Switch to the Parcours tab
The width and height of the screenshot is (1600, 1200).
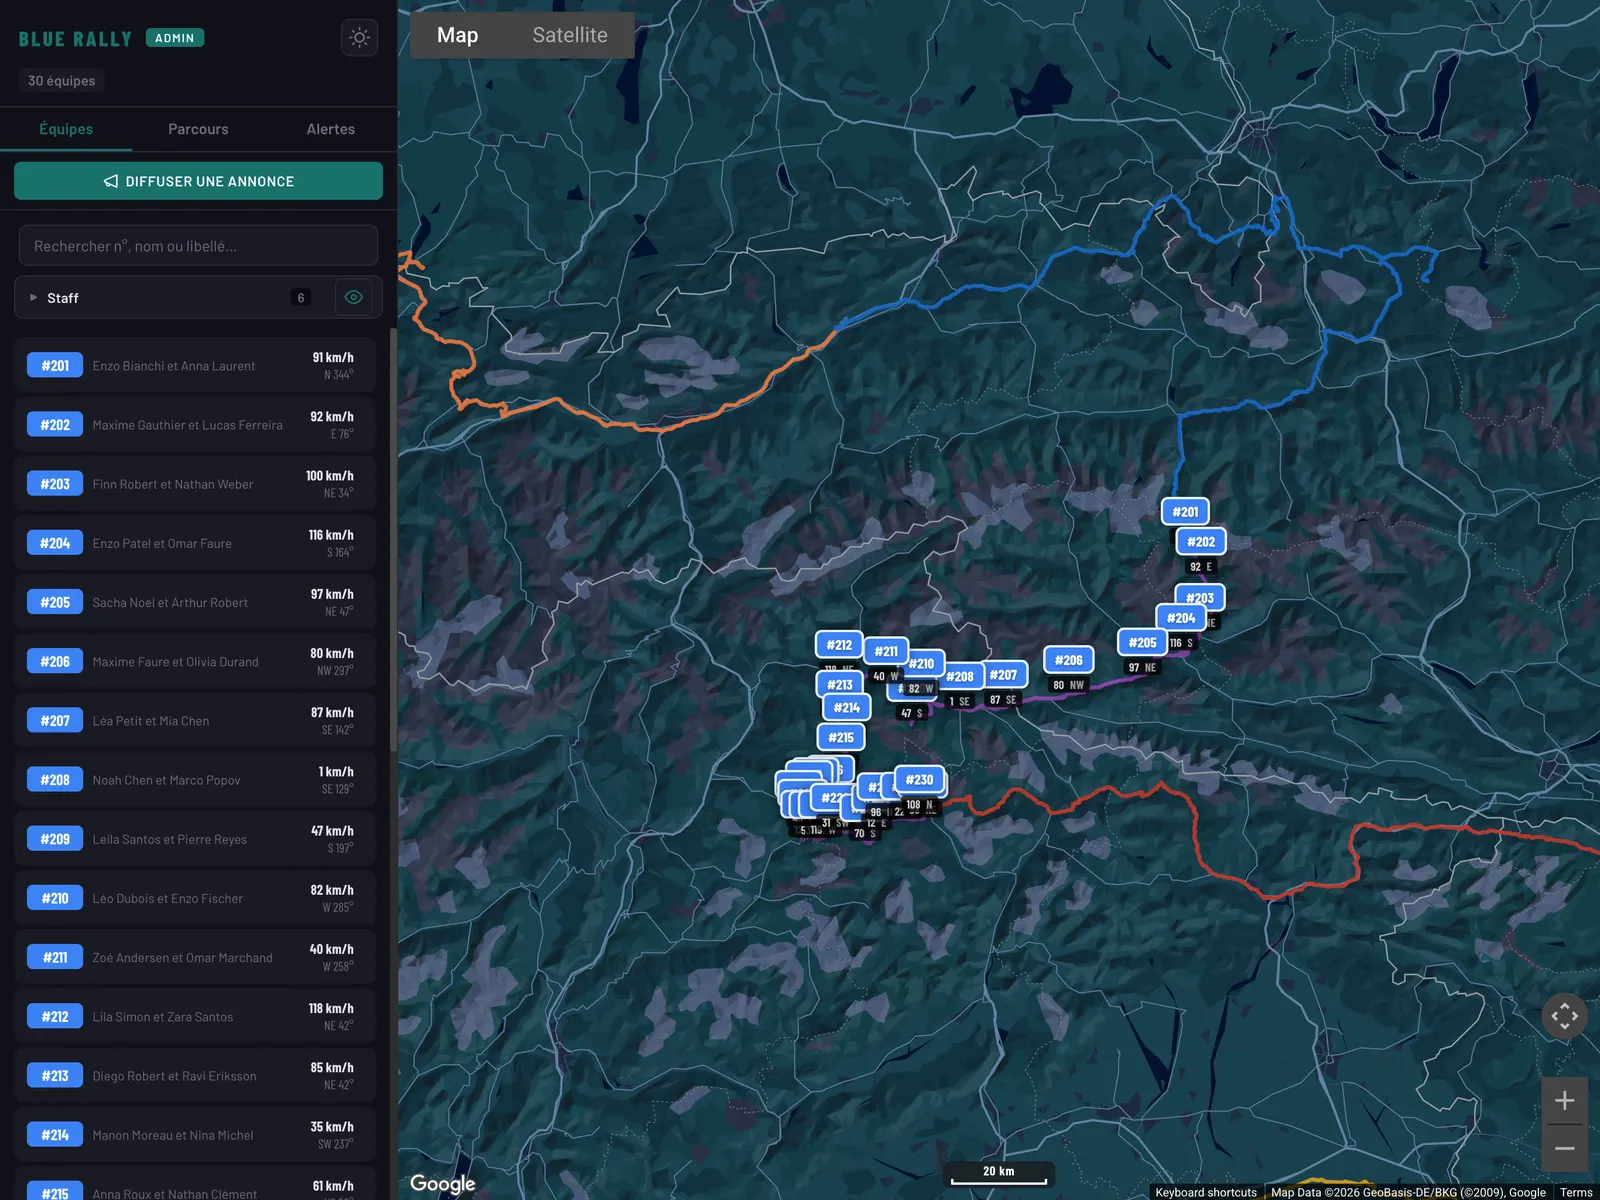198,129
